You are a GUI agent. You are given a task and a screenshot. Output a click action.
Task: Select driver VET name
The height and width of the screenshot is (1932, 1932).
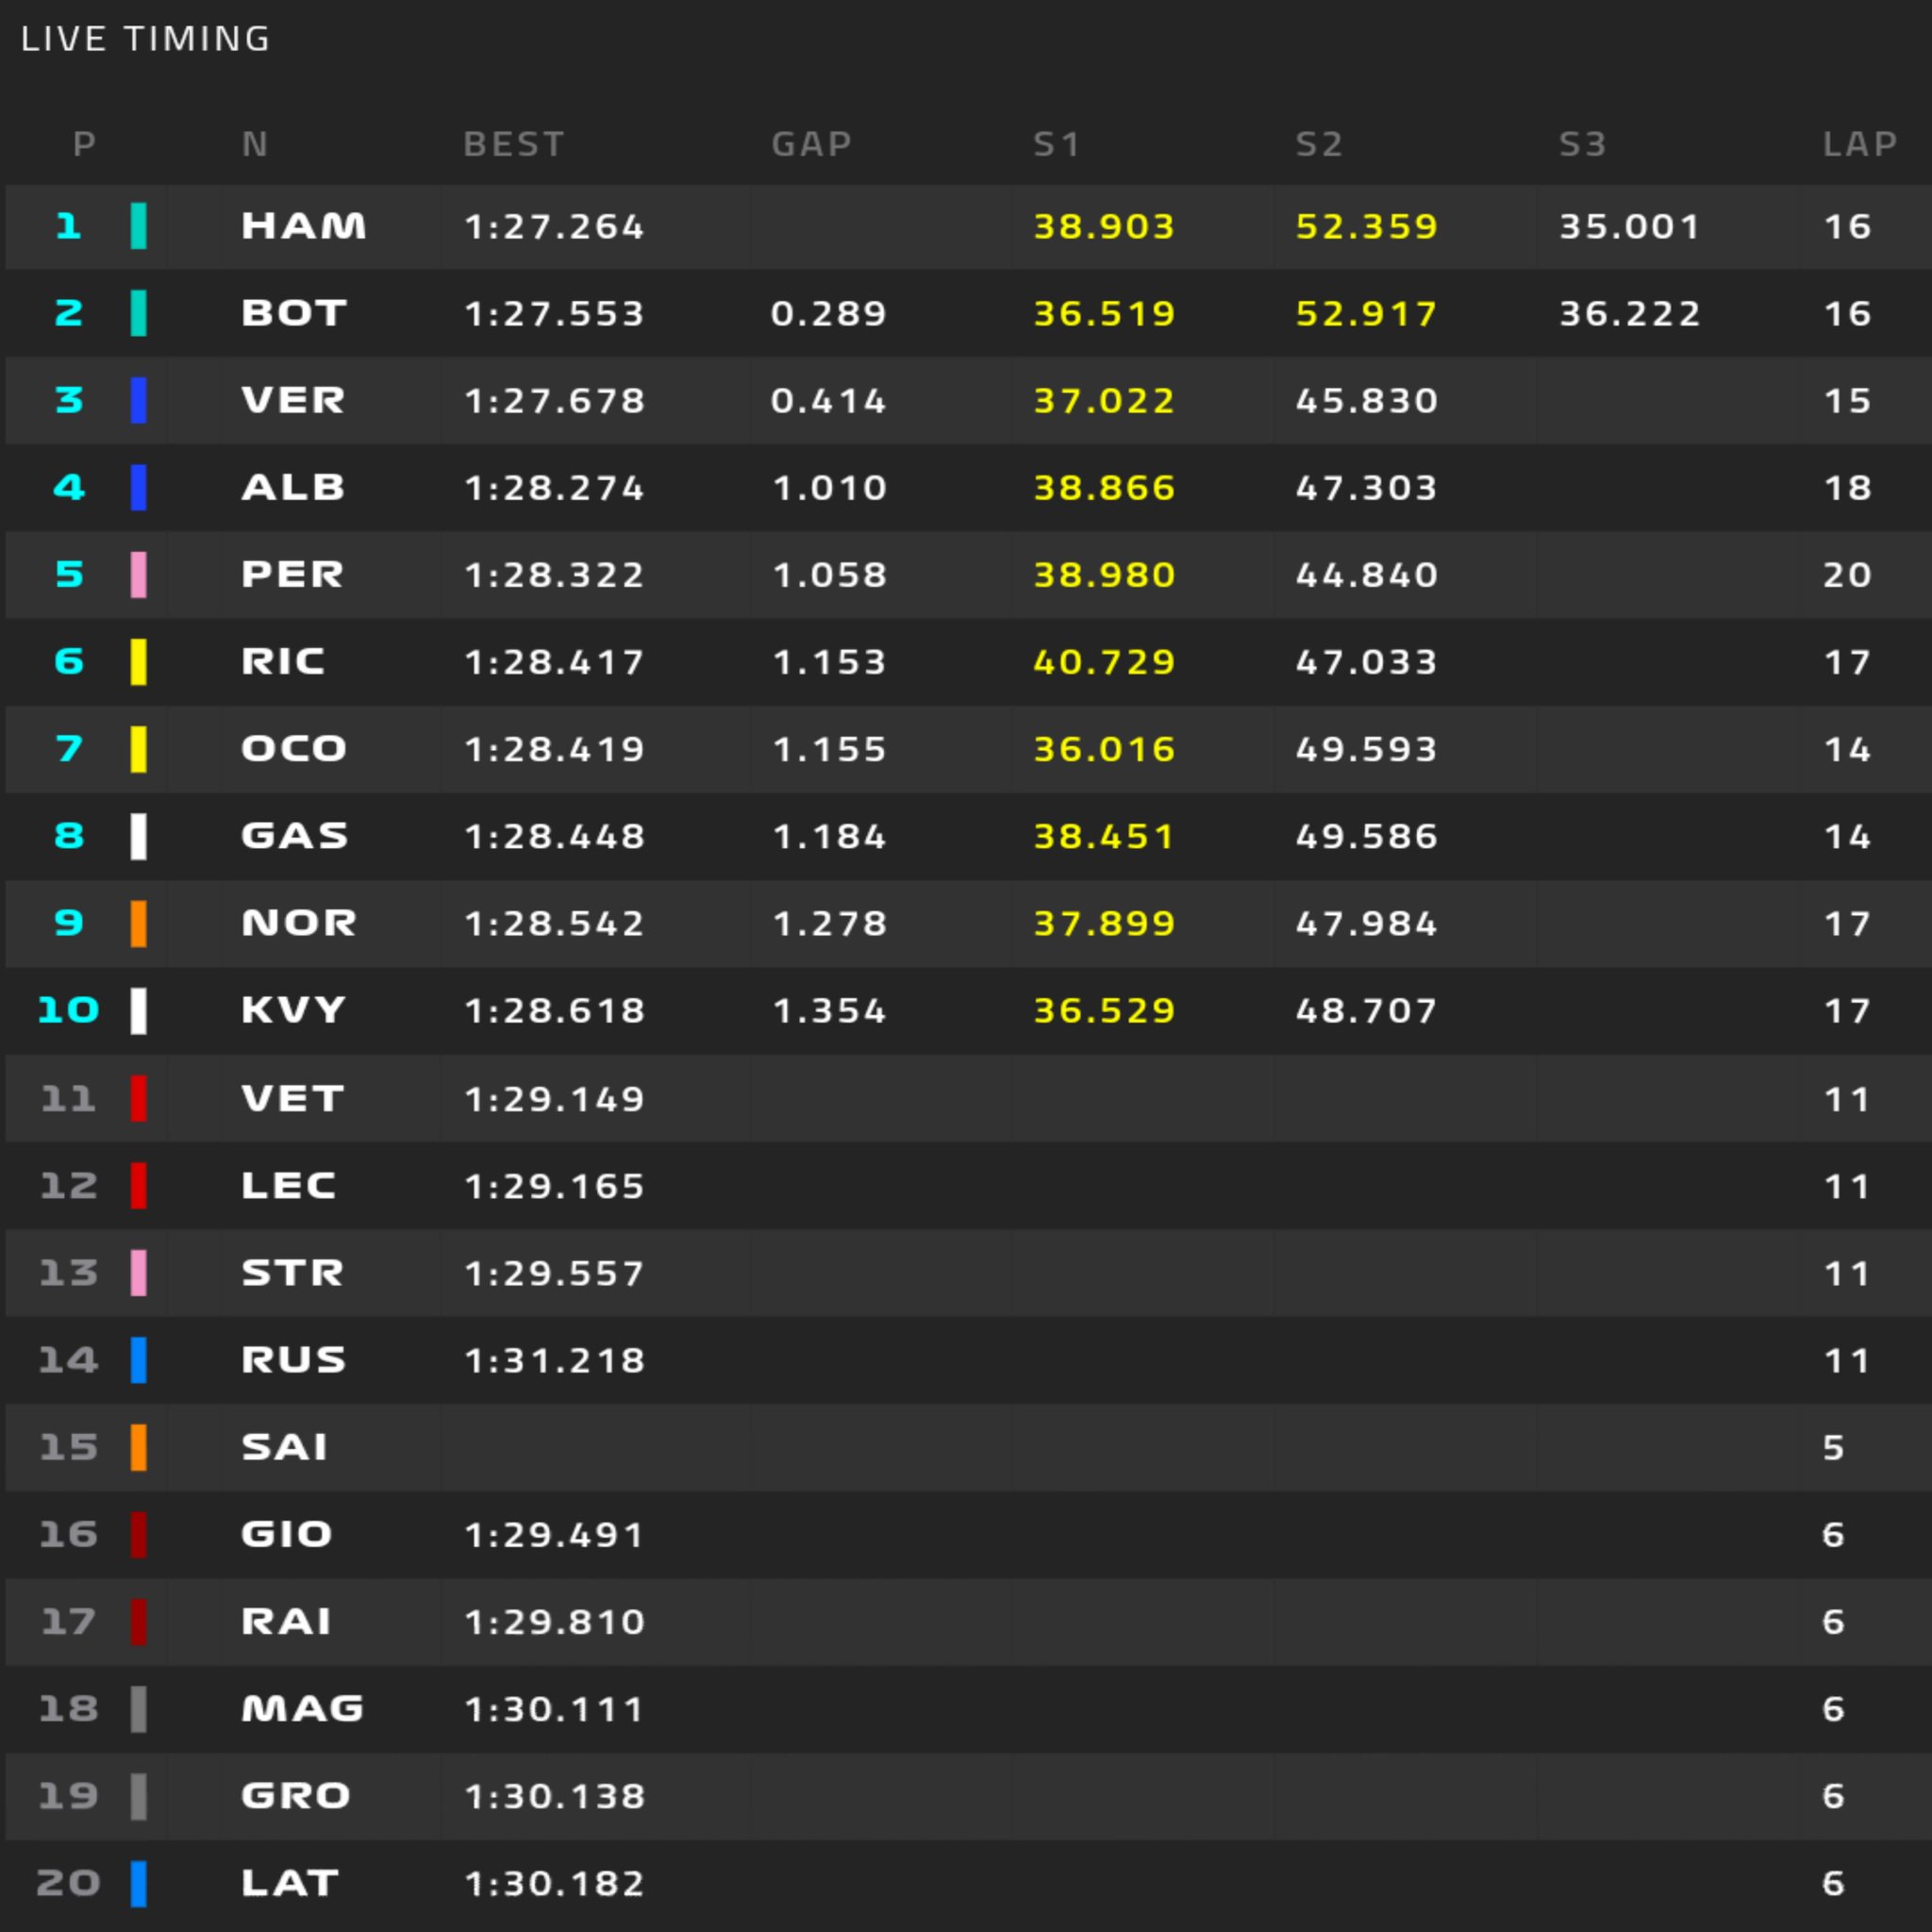[x=293, y=1098]
